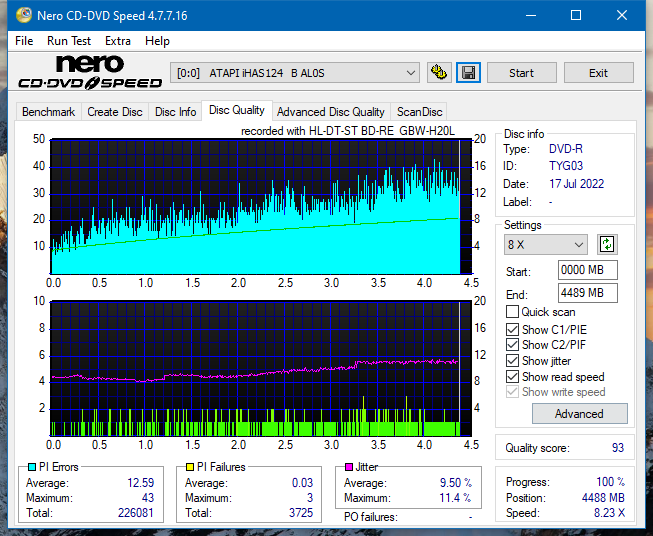Click the Start button

(x=521, y=73)
